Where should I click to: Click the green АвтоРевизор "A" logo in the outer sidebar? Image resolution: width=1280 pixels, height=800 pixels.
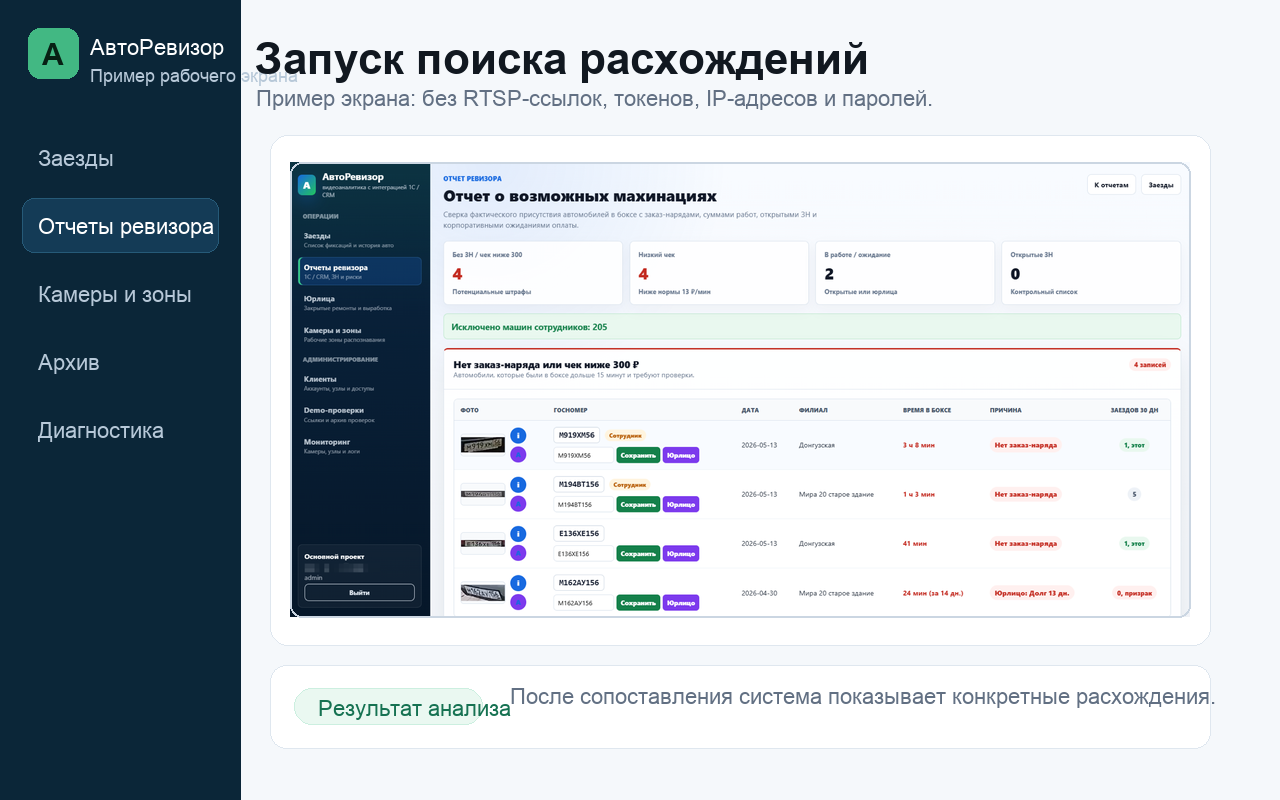[53, 53]
